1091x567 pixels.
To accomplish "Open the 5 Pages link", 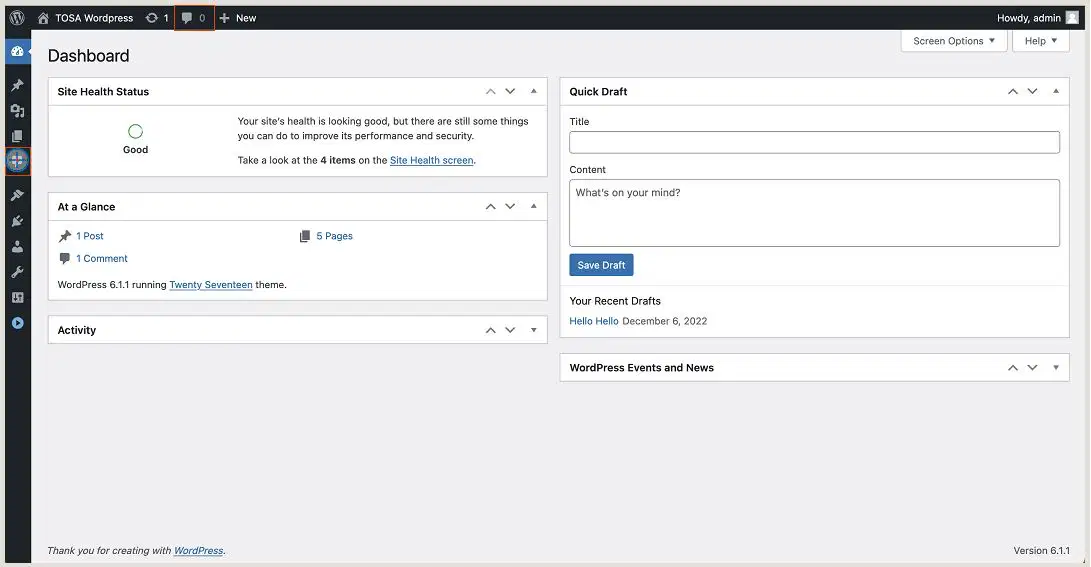I will click(335, 236).
